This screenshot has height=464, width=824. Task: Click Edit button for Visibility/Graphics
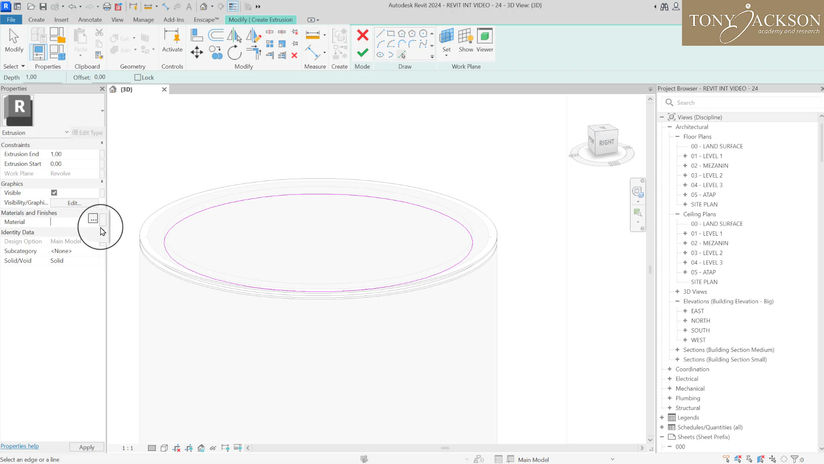(74, 203)
